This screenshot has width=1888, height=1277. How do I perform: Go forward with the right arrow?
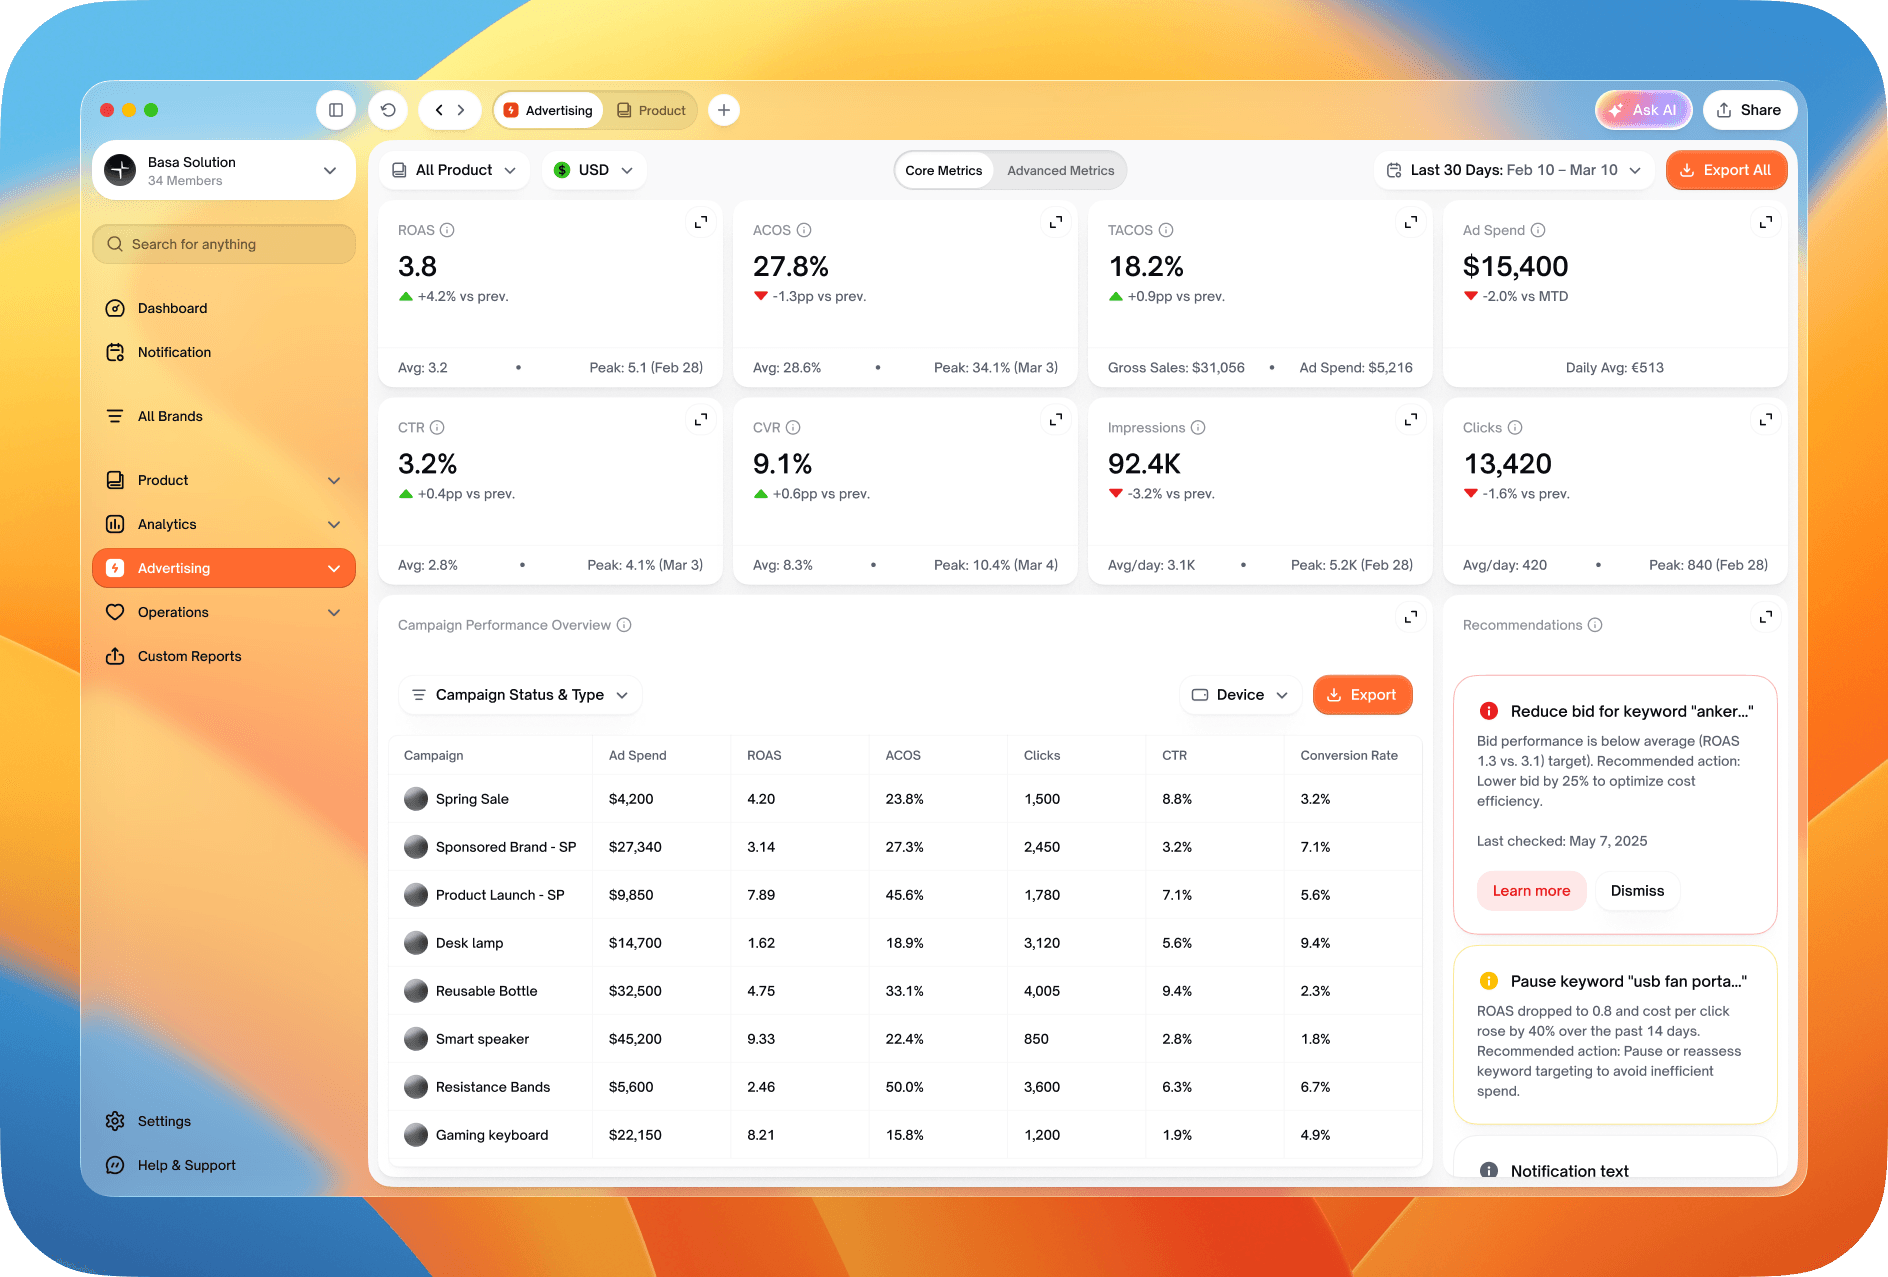pos(461,110)
